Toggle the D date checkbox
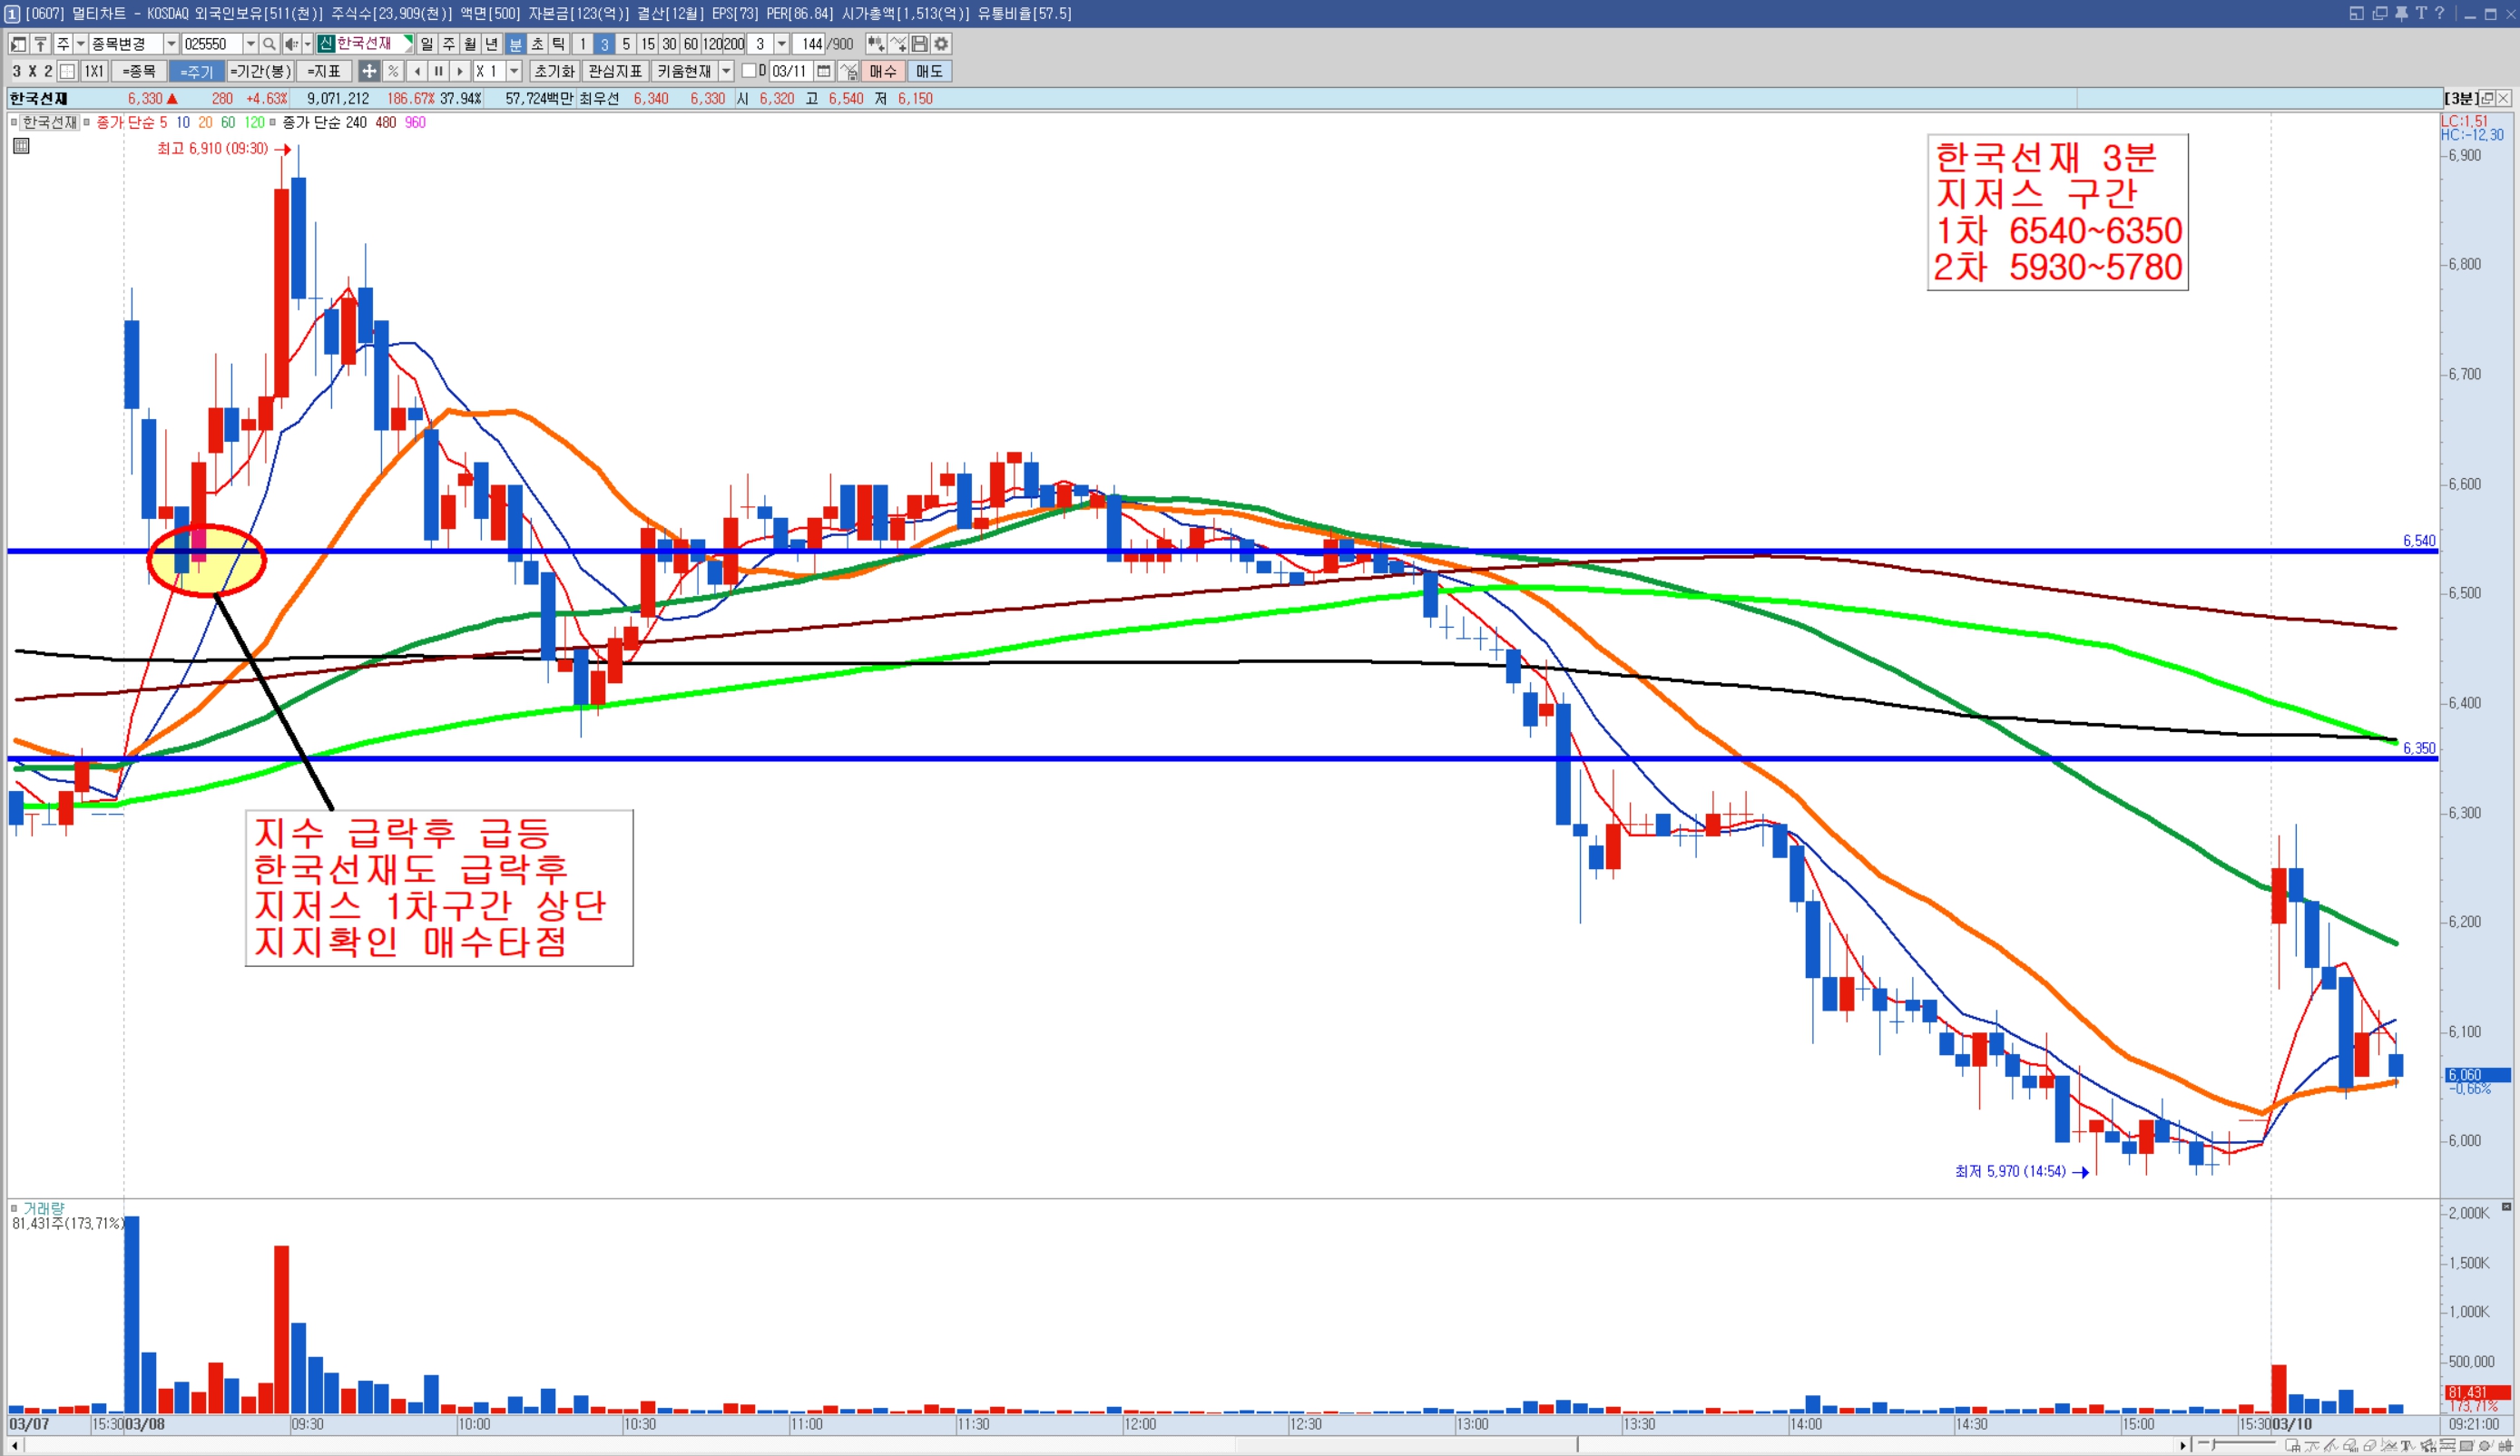Image resolution: width=2520 pixels, height=1456 pixels. point(748,71)
